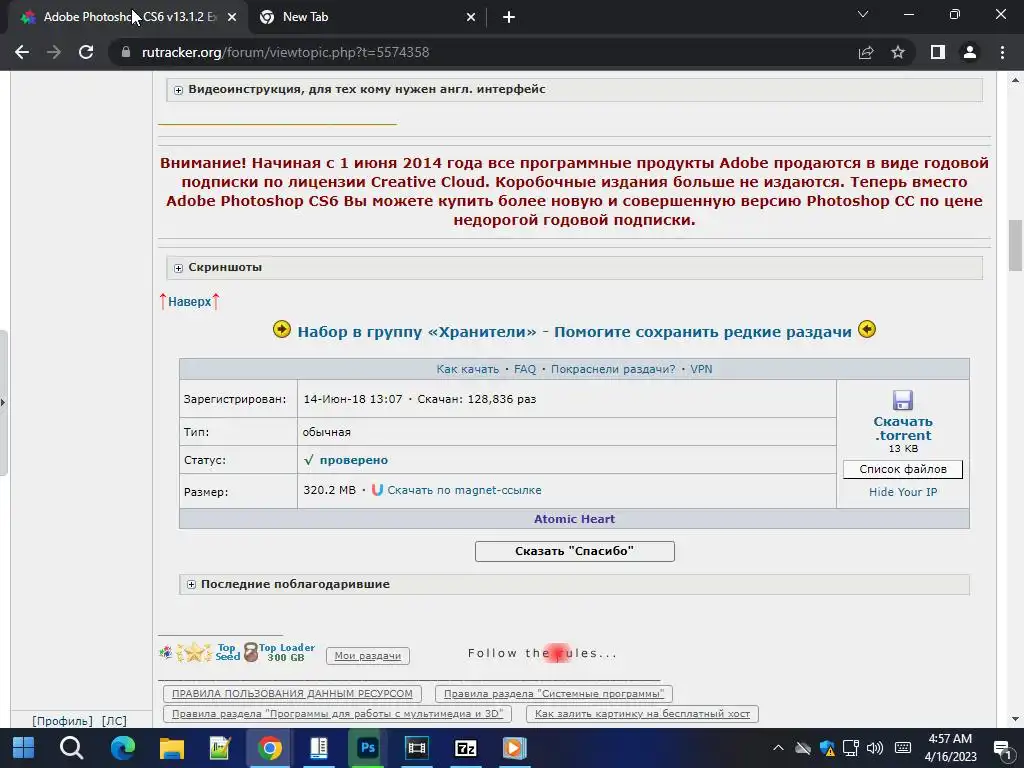The width and height of the screenshot is (1024, 768).
Task: Click the right yellow arrow icon
Action: [867, 329]
